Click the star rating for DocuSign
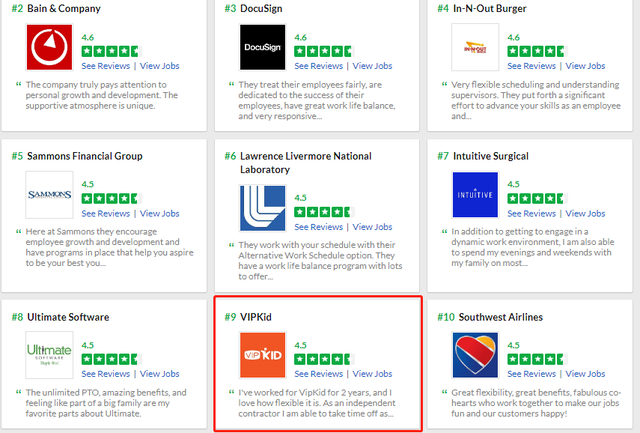 coord(324,51)
